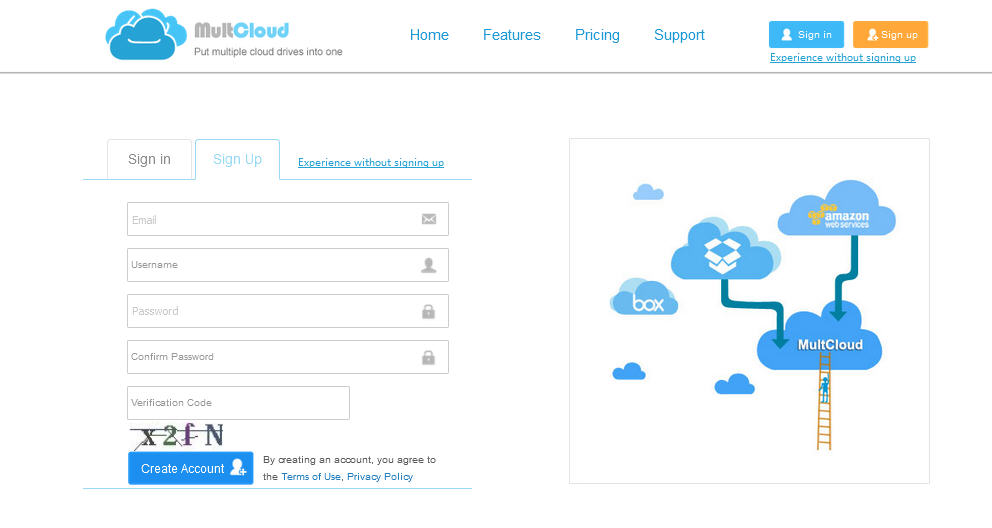
Task: Open header Experience without signing up link
Action: (843, 58)
